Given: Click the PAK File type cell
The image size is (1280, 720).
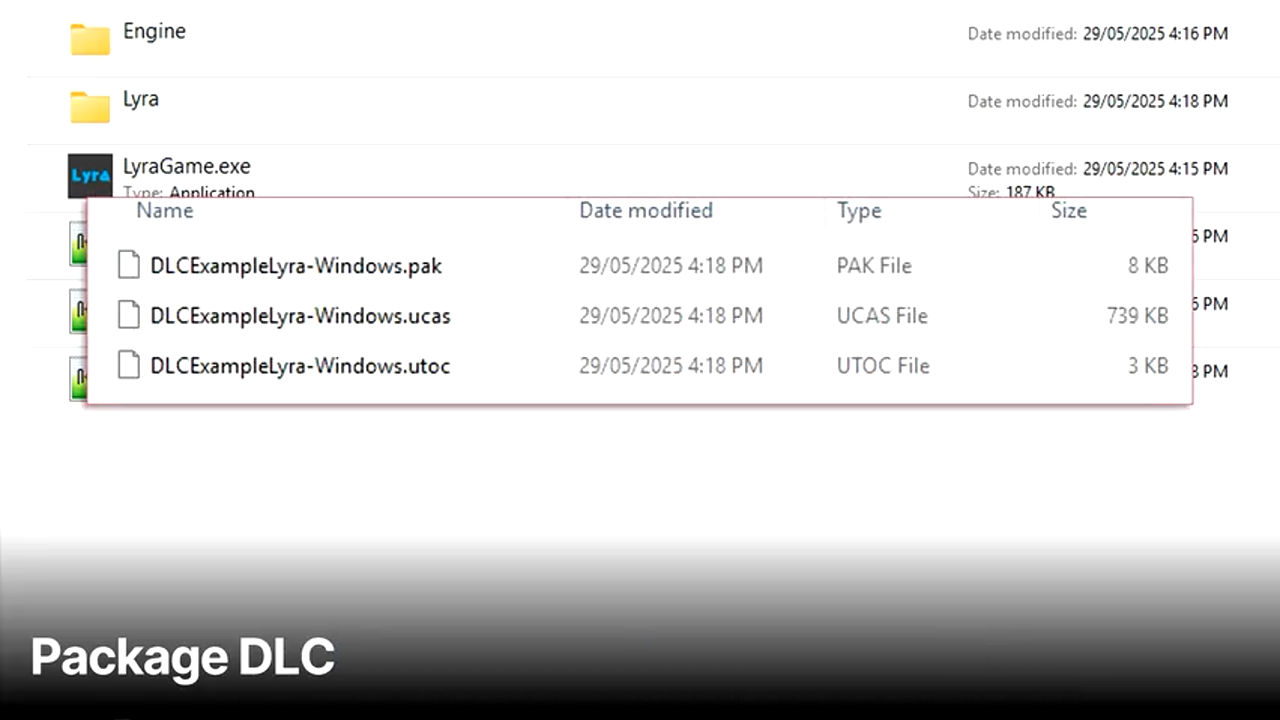Looking at the screenshot, I should [x=874, y=266].
